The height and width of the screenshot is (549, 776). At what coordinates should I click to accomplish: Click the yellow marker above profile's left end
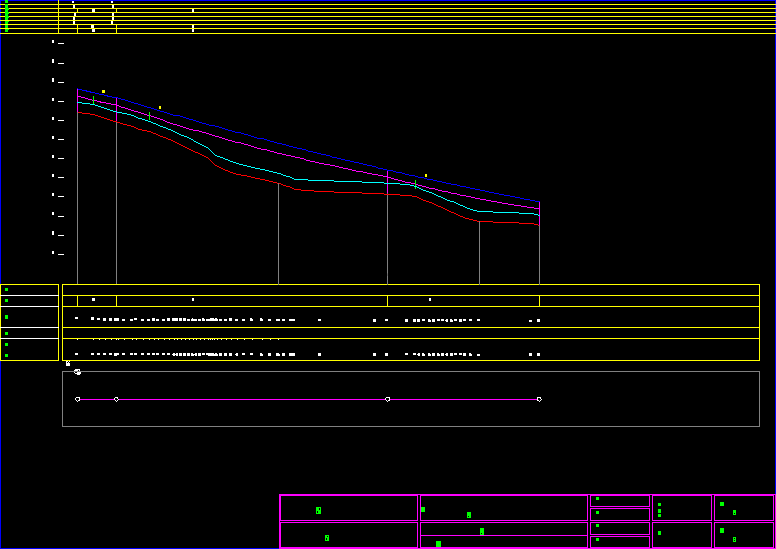(x=103, y=91)
